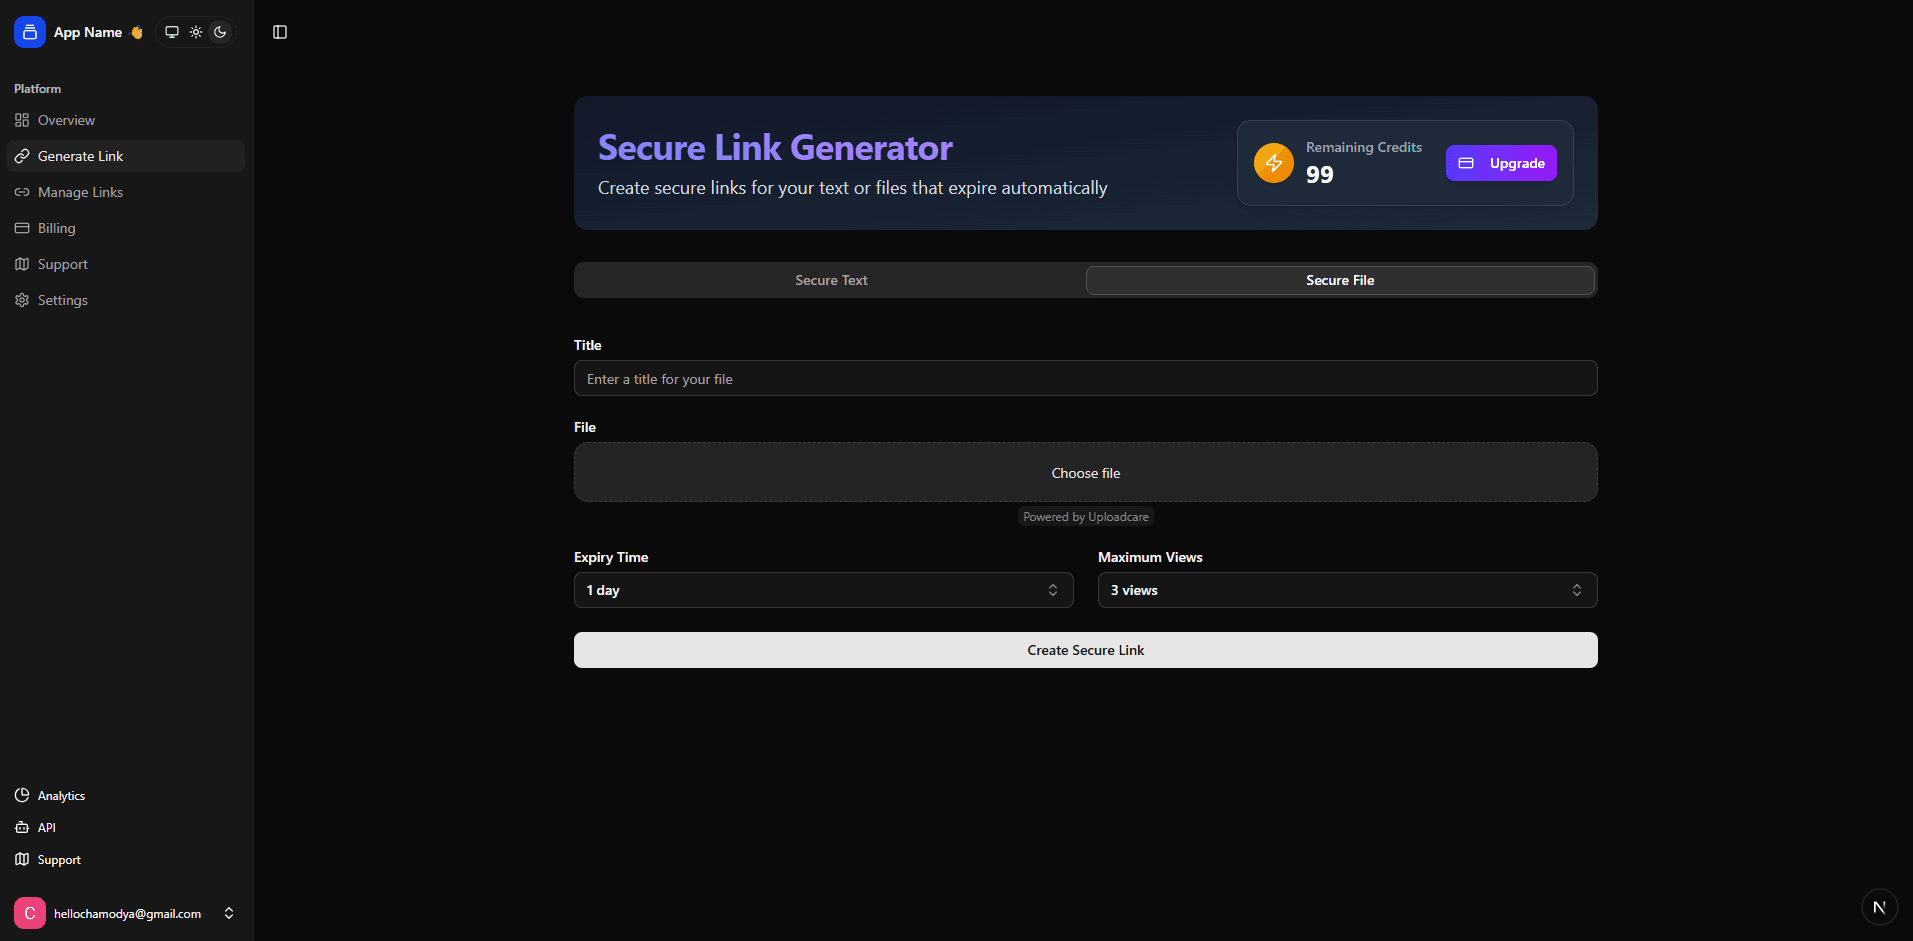Click the Upgrade button
The width and height of the screenshot is (1913, 941).
1501,163
